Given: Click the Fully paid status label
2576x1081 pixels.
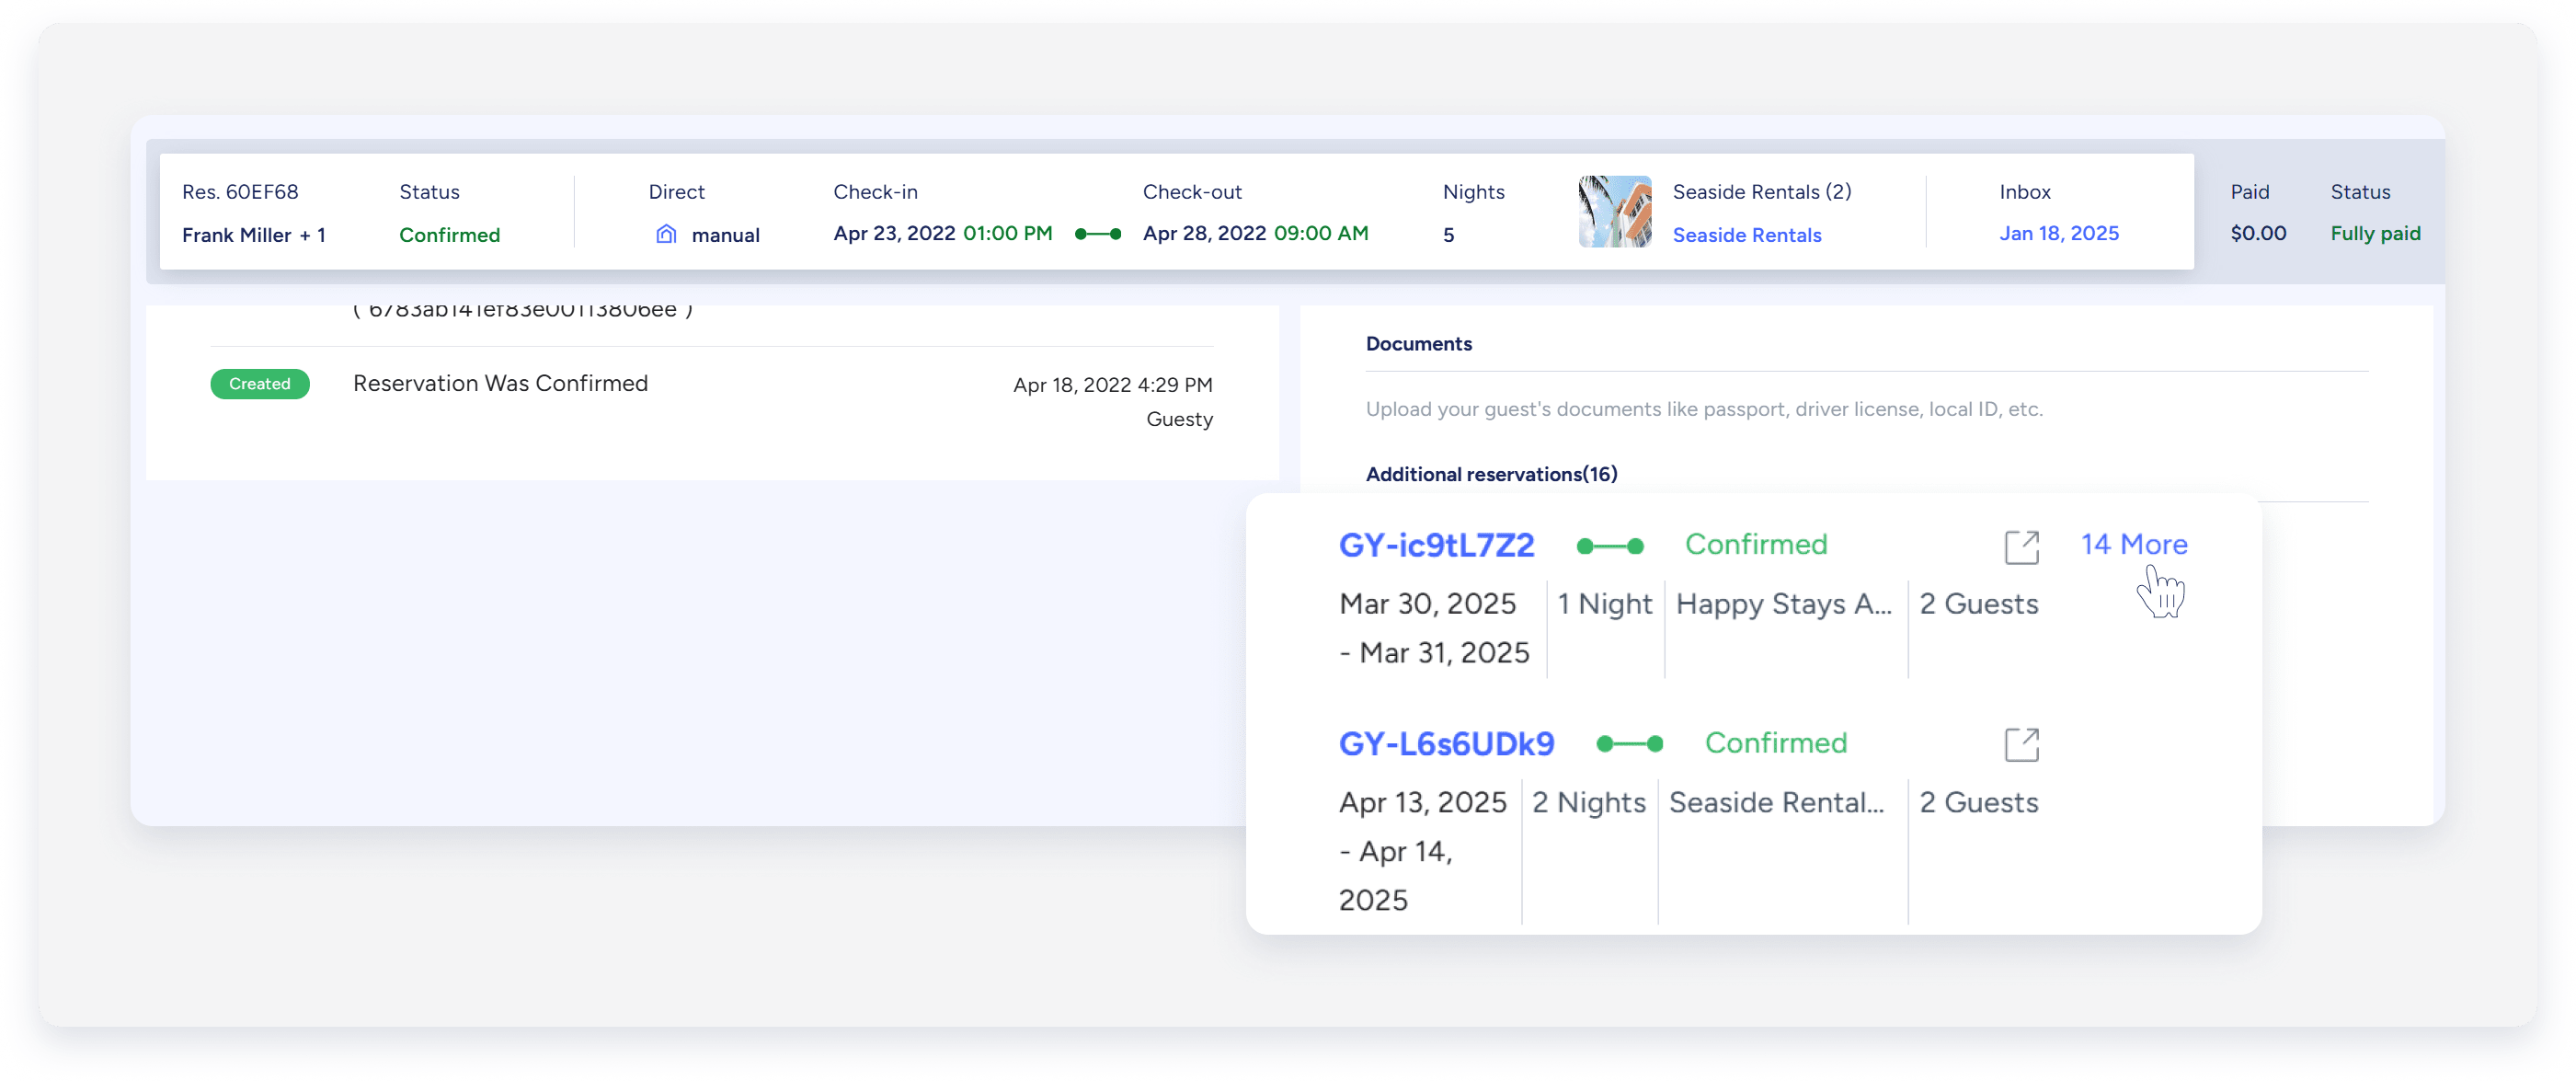Looking at the screenshot, I should (x=2375, y=233).
